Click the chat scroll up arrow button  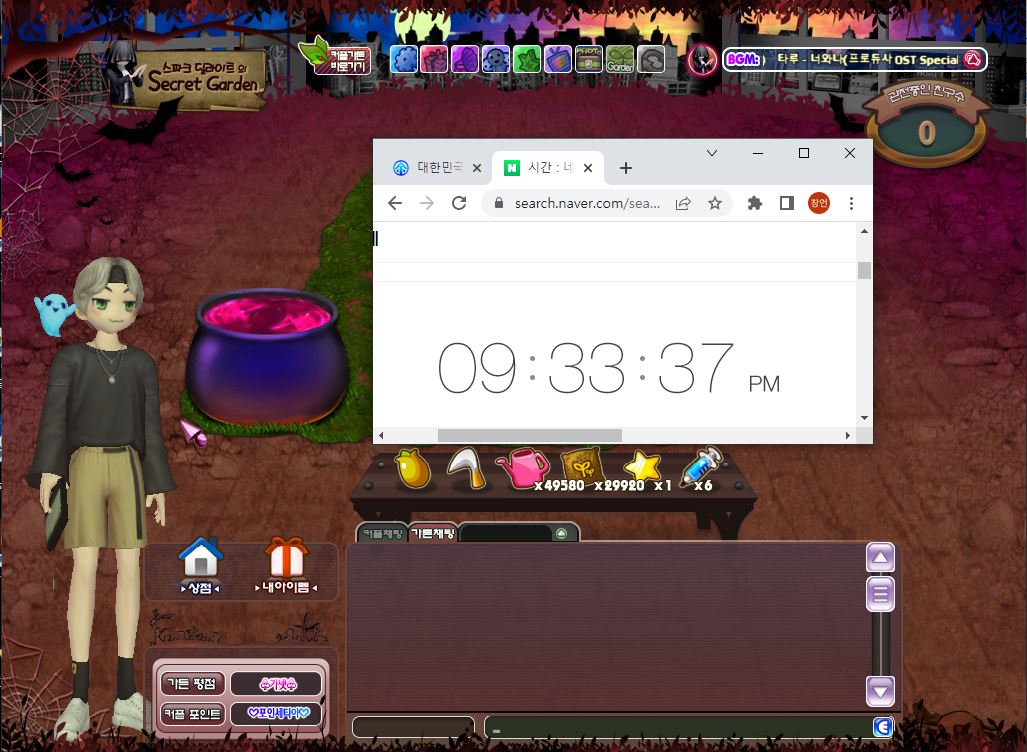coord(880,558)
